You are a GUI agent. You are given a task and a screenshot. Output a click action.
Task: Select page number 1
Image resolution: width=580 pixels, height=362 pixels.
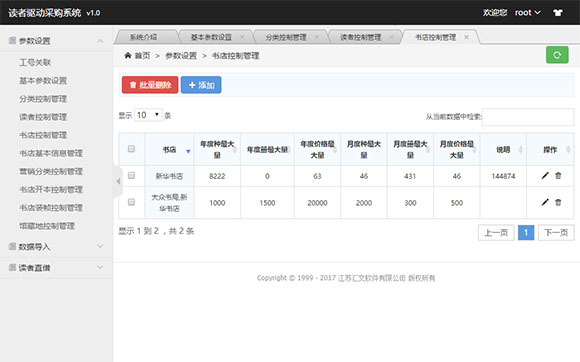(526, 233)
